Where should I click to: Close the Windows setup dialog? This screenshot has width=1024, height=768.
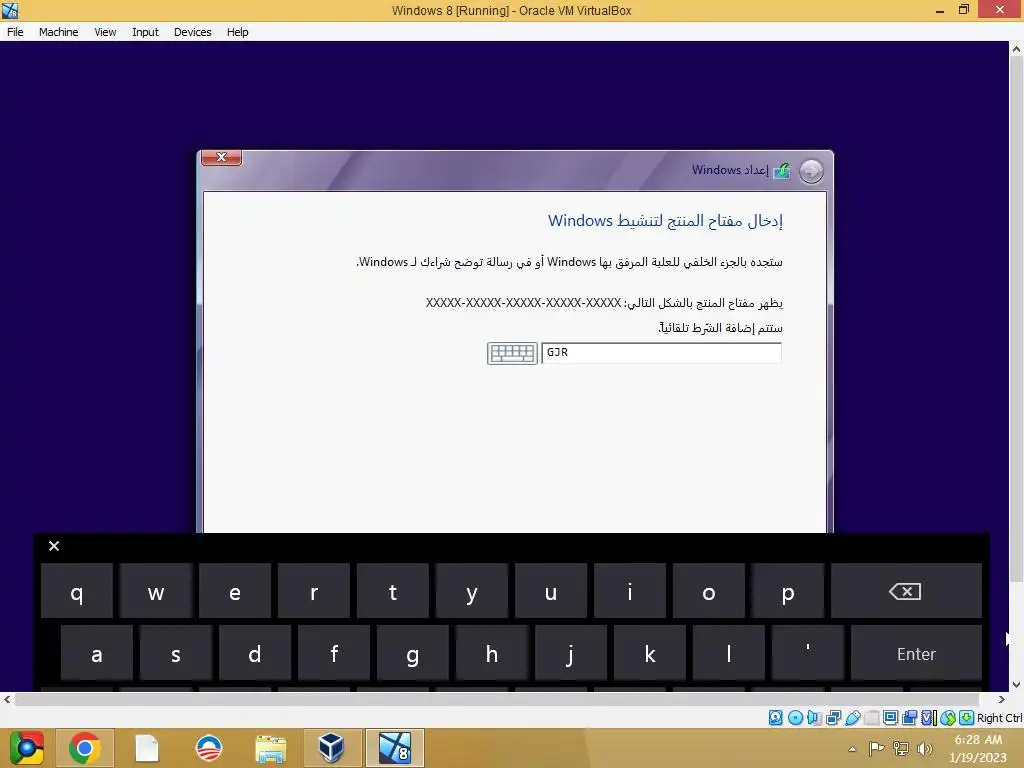[x=221, y=157]
